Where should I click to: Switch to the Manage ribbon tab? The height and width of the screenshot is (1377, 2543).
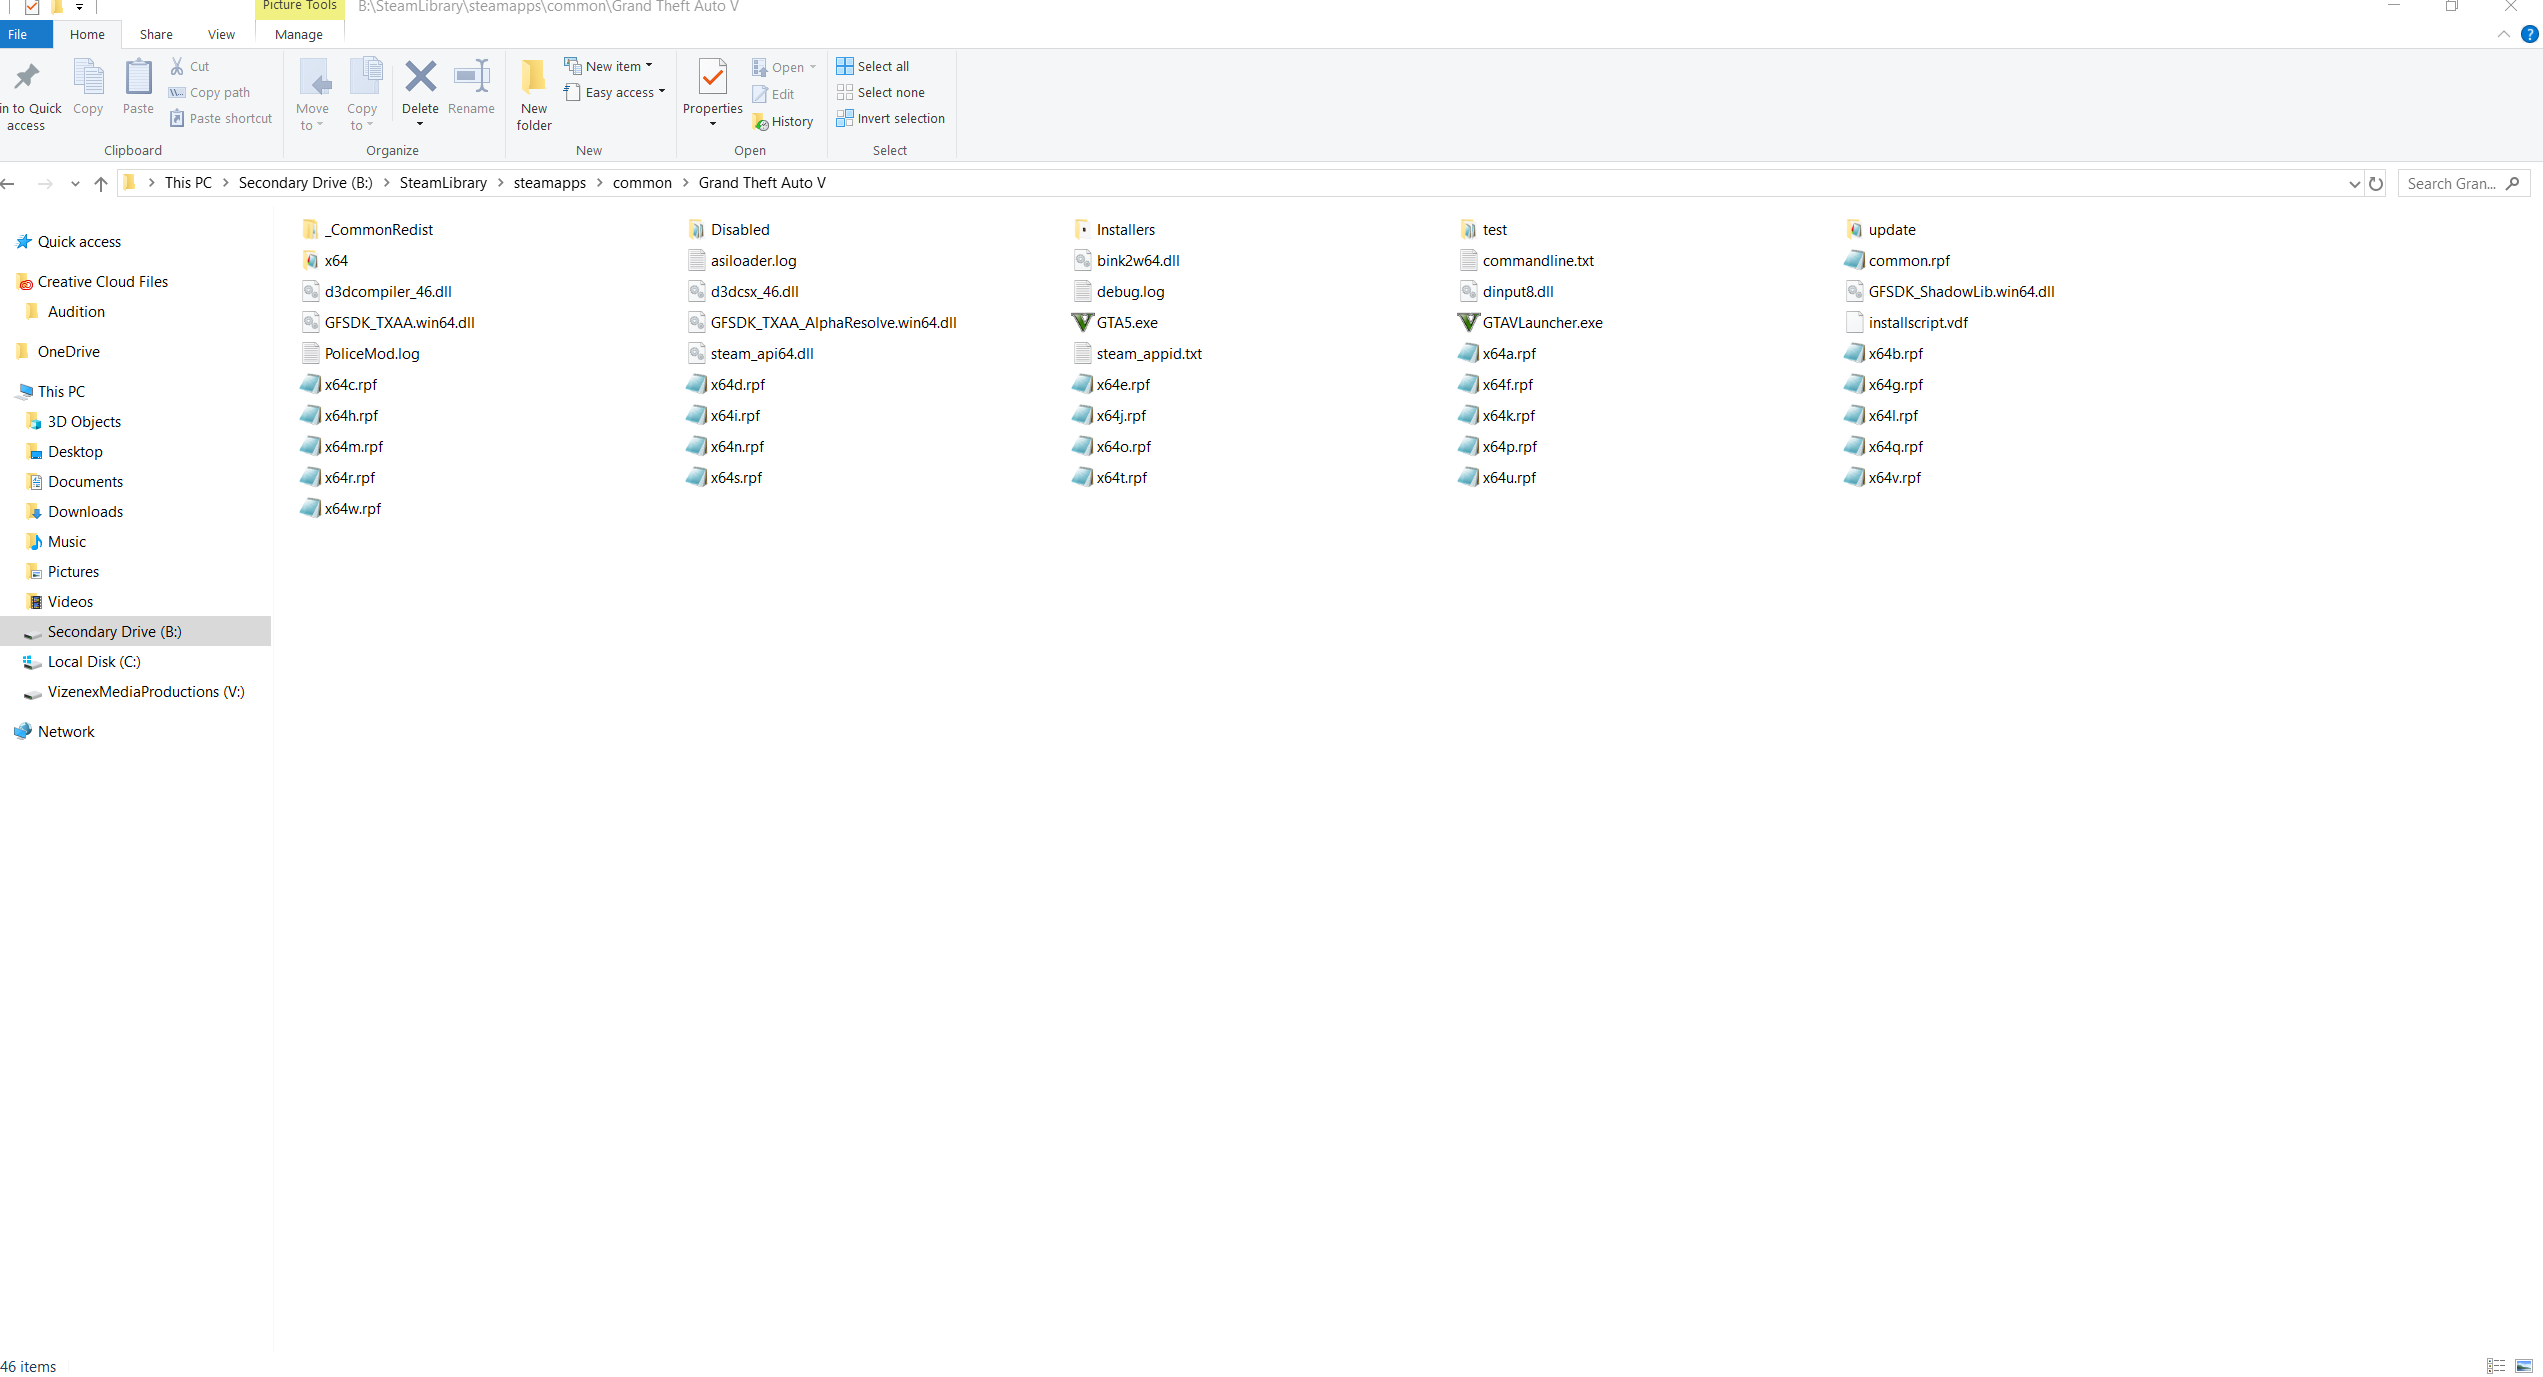tap(299, 34)
